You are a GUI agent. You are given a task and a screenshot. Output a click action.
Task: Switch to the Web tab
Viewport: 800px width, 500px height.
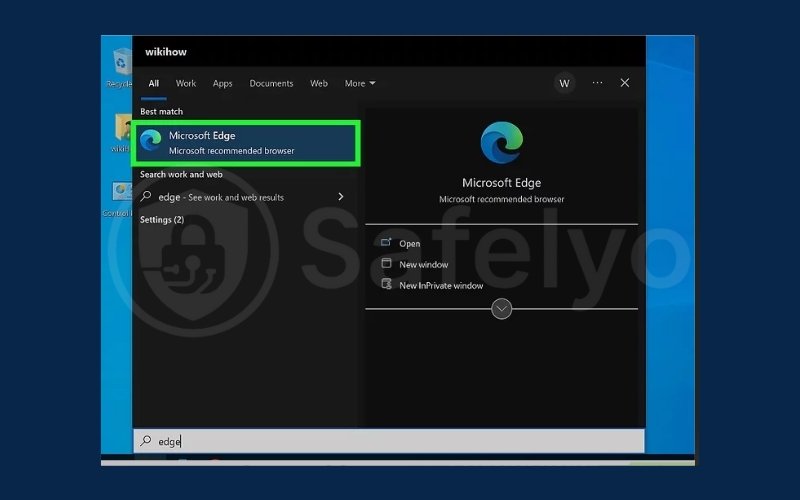319,83
